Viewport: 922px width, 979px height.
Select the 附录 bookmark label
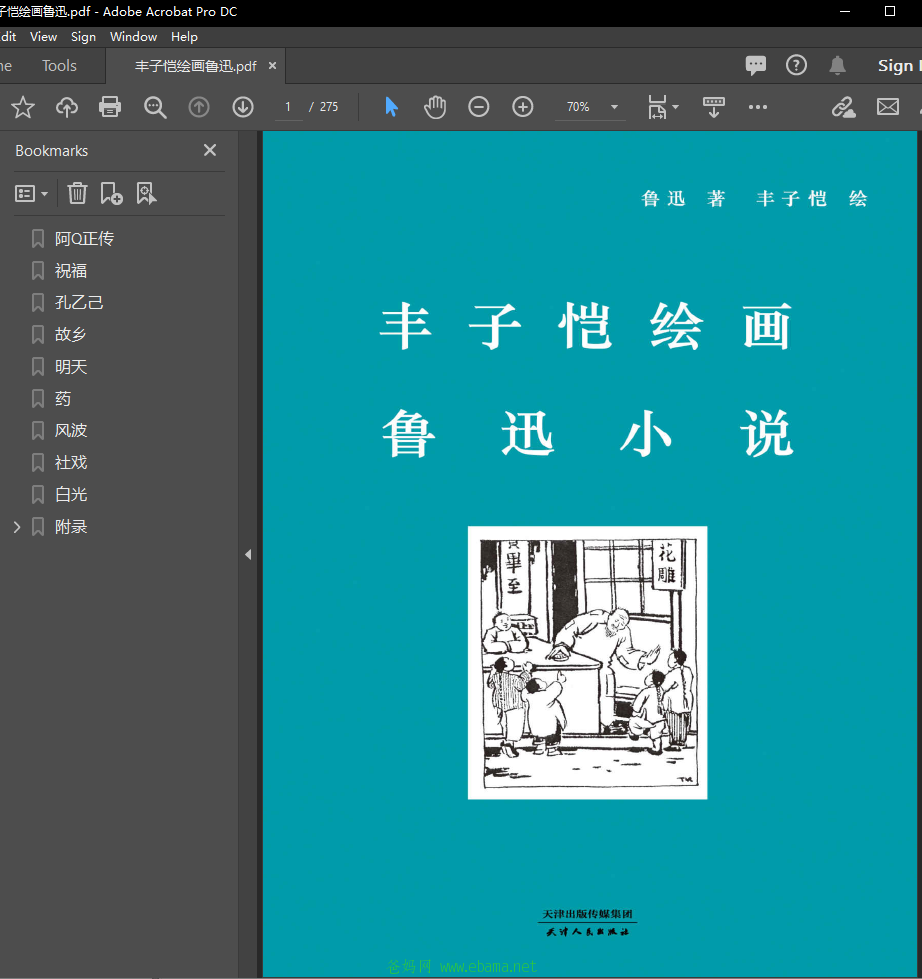point(71,527)
